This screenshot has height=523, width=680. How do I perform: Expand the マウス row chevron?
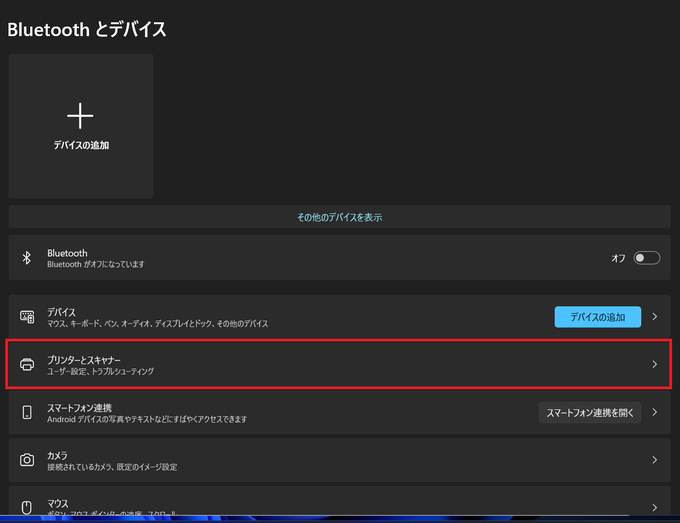(x=655, y=507)
